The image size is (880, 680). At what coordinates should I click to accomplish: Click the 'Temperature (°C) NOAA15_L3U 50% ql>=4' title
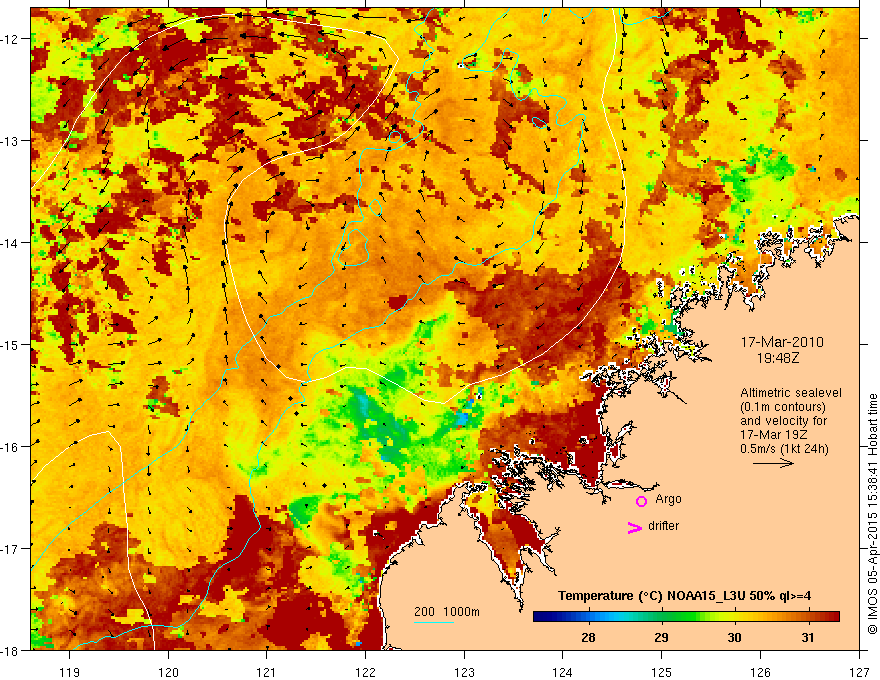684,596
